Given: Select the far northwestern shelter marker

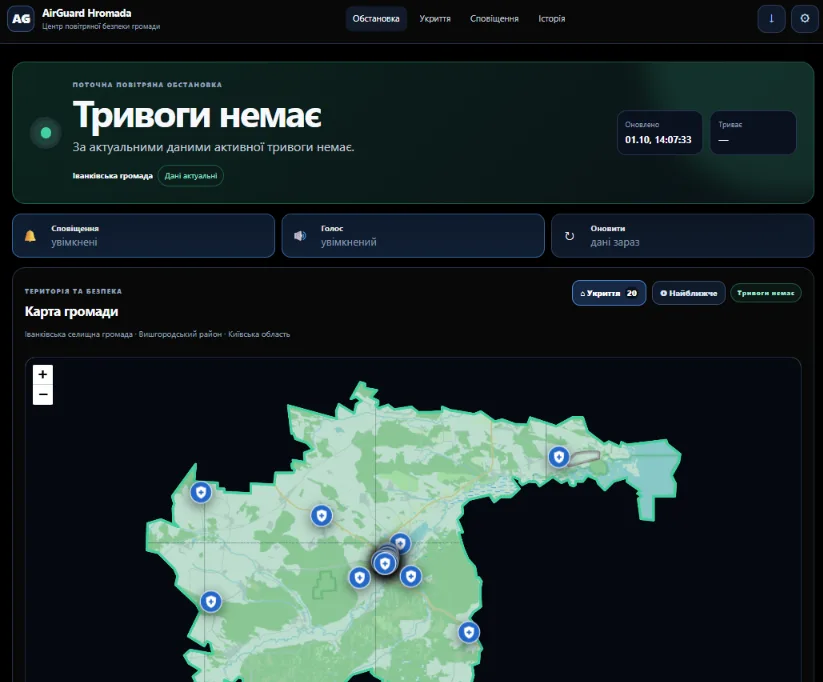Looking at the screenshot, I should pos(201,492).
